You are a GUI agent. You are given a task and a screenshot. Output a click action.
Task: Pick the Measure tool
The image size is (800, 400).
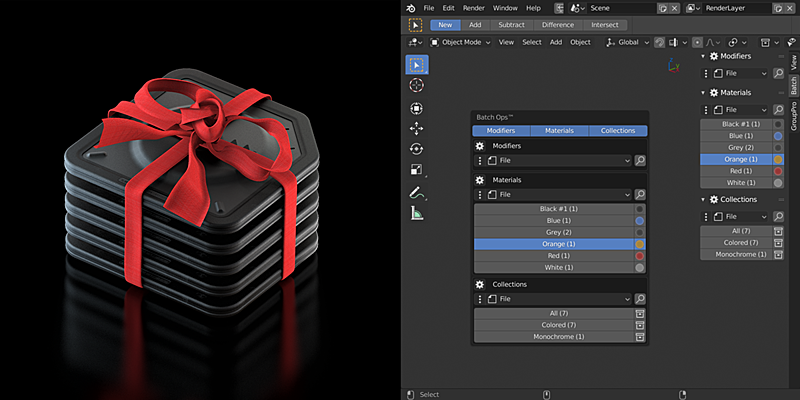(x=416, y=213)
